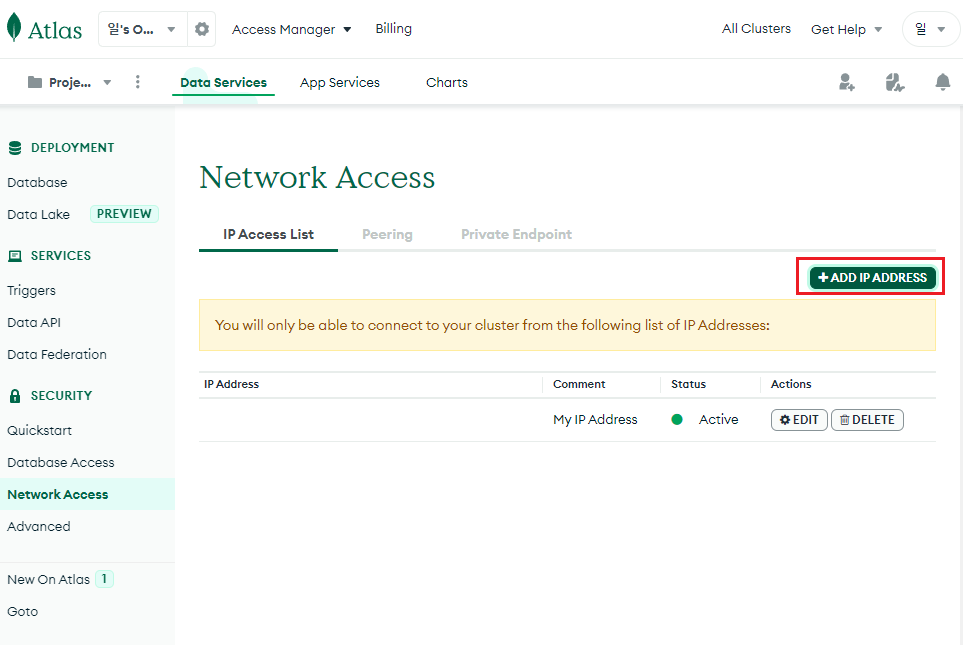Select the IP Access List tab
The image size is (963, 645).
click(x=268, y=234)
